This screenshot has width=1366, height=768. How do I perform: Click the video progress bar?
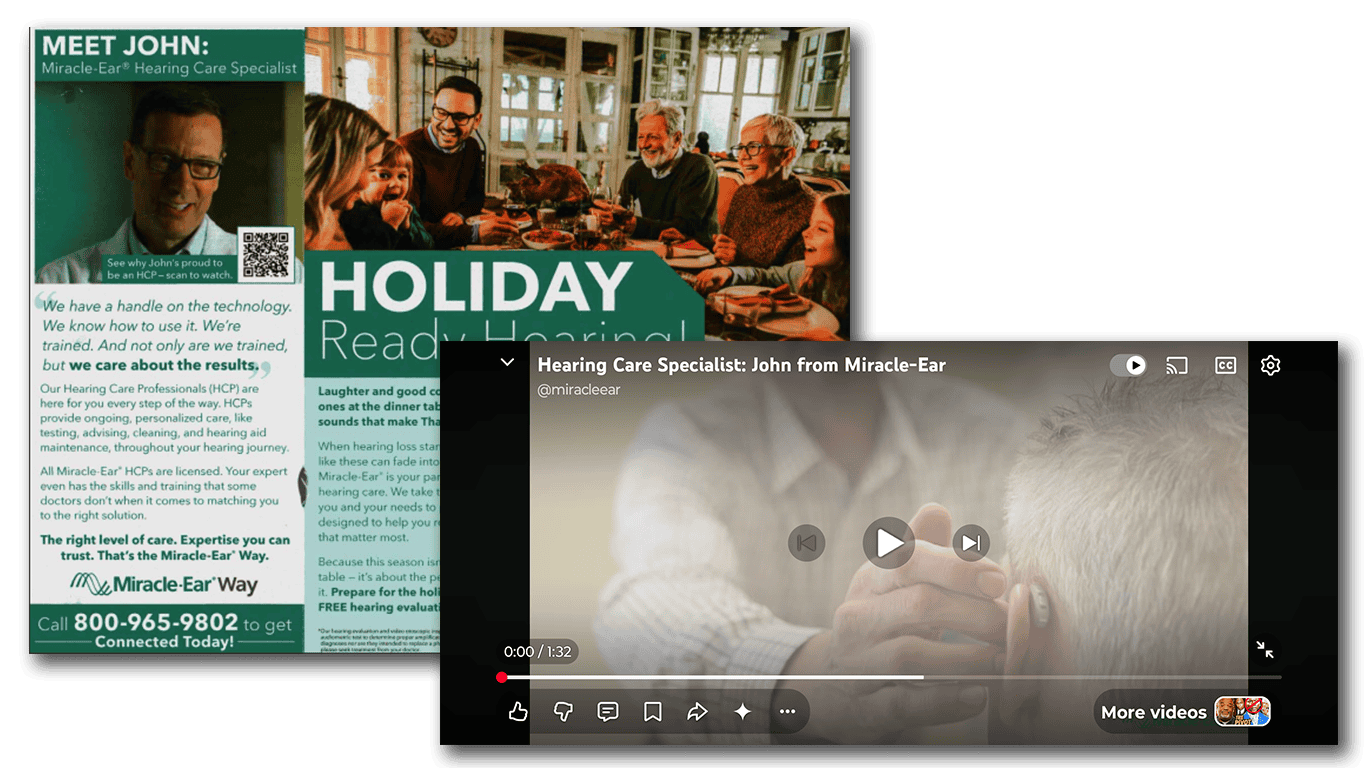891,678
